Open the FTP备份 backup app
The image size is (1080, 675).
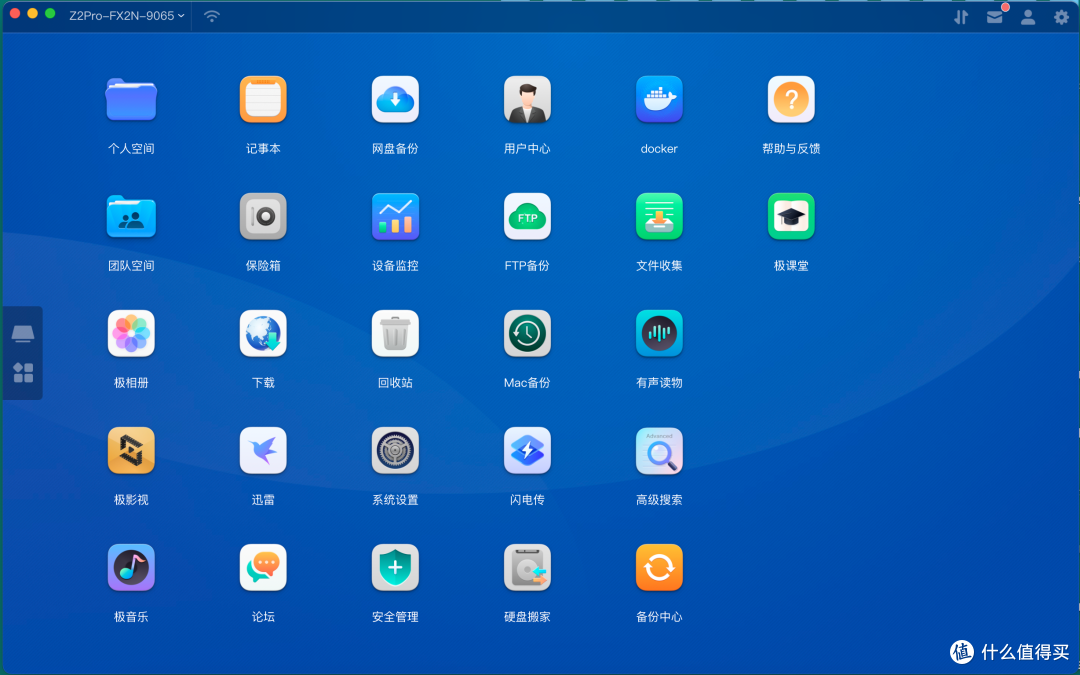(x=527, y=216)
